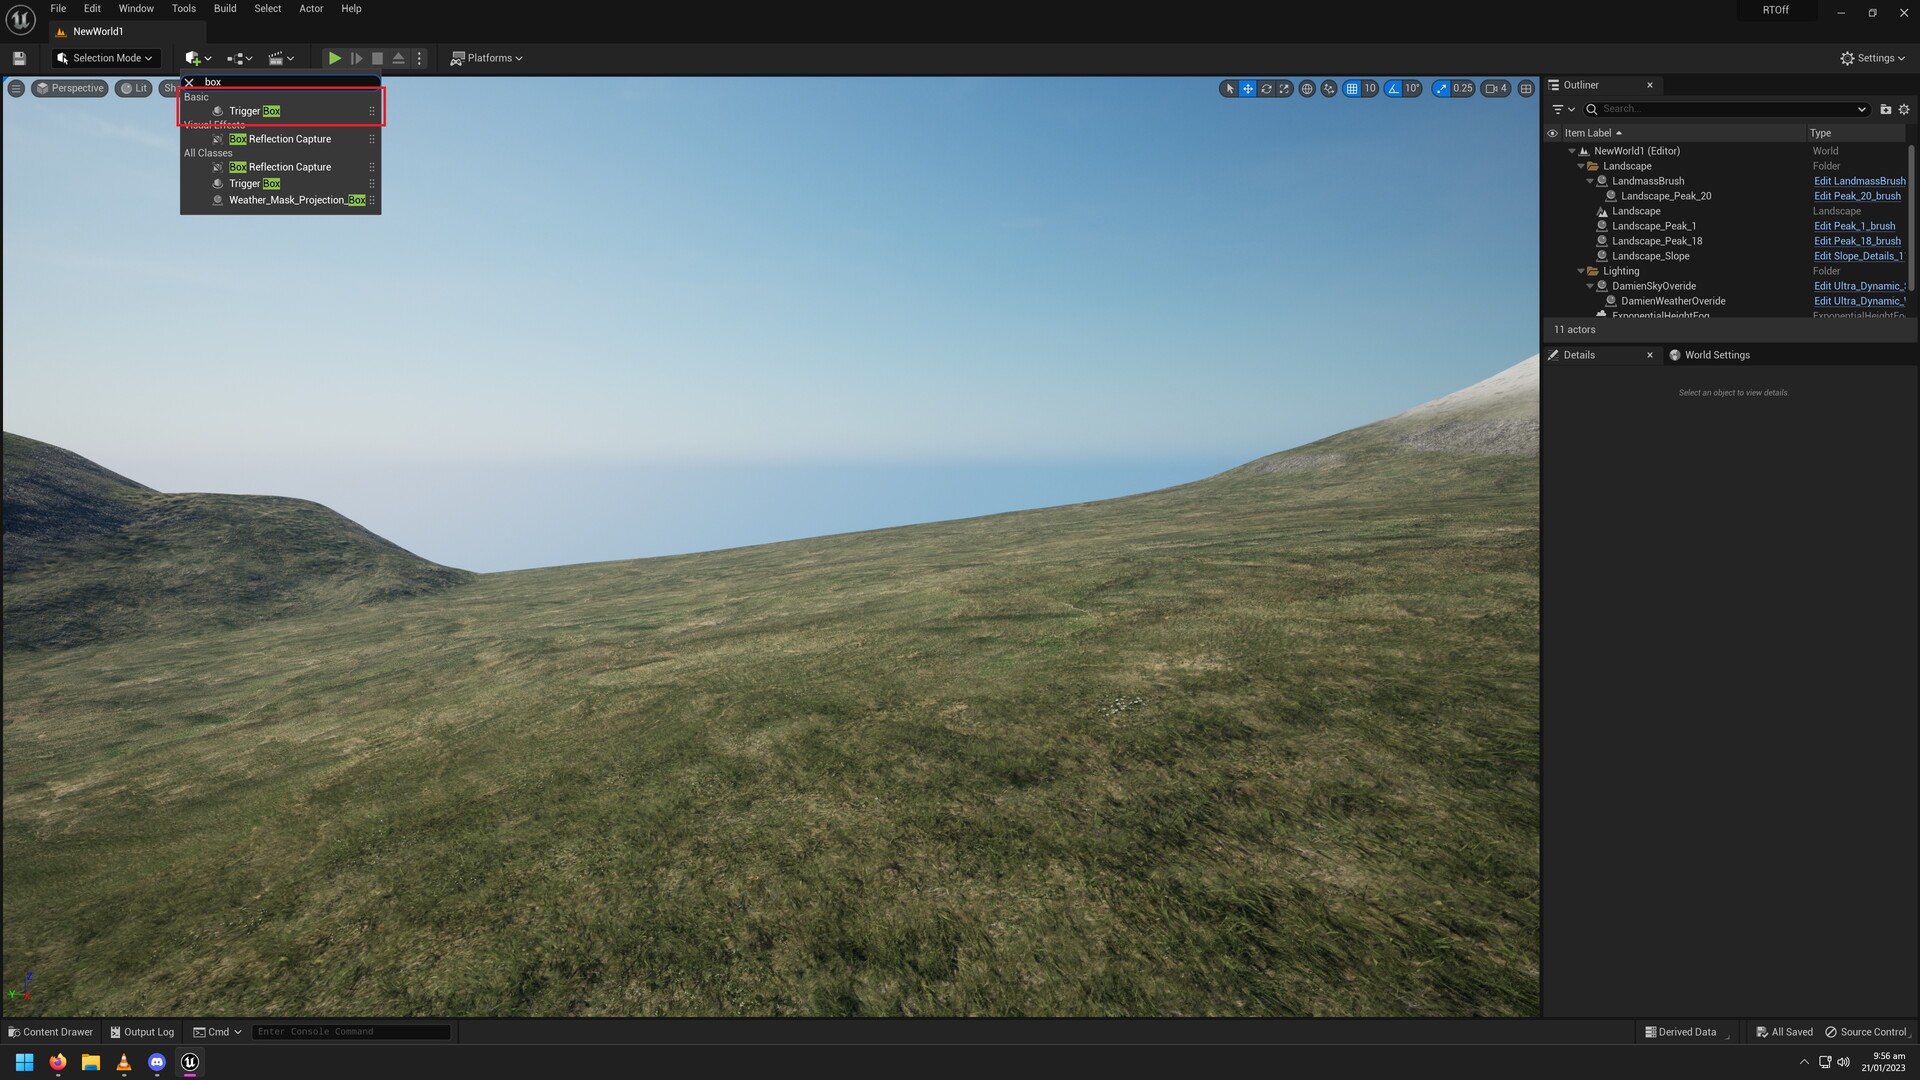
Task: Select the Scale tool in the viewport
Action: pos(1285,88)
